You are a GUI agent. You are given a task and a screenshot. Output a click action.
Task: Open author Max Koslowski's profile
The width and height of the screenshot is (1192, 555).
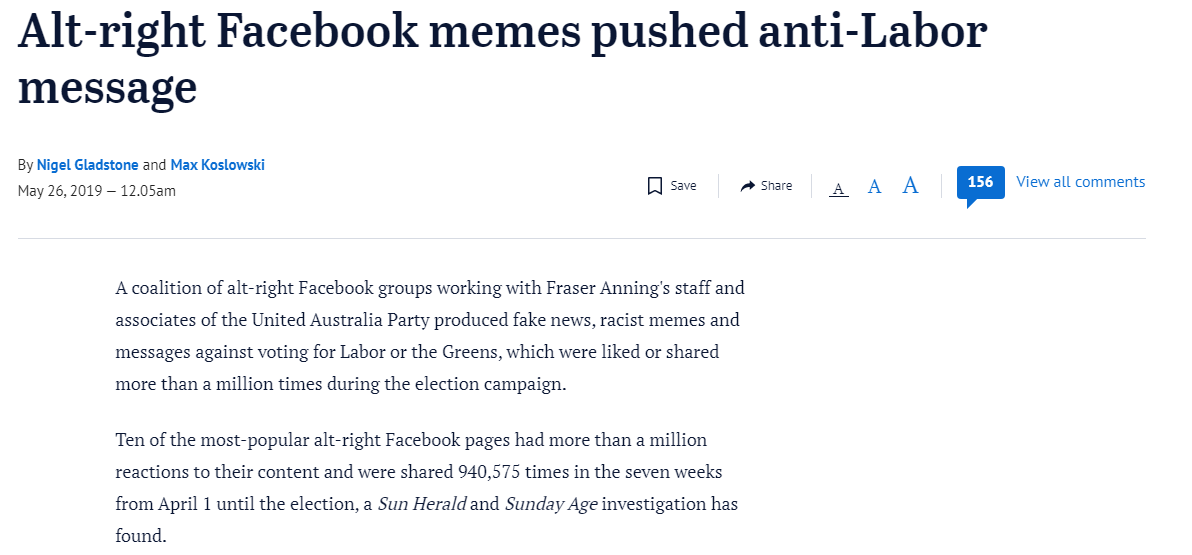pyautogui.click(x=217, y=164)
